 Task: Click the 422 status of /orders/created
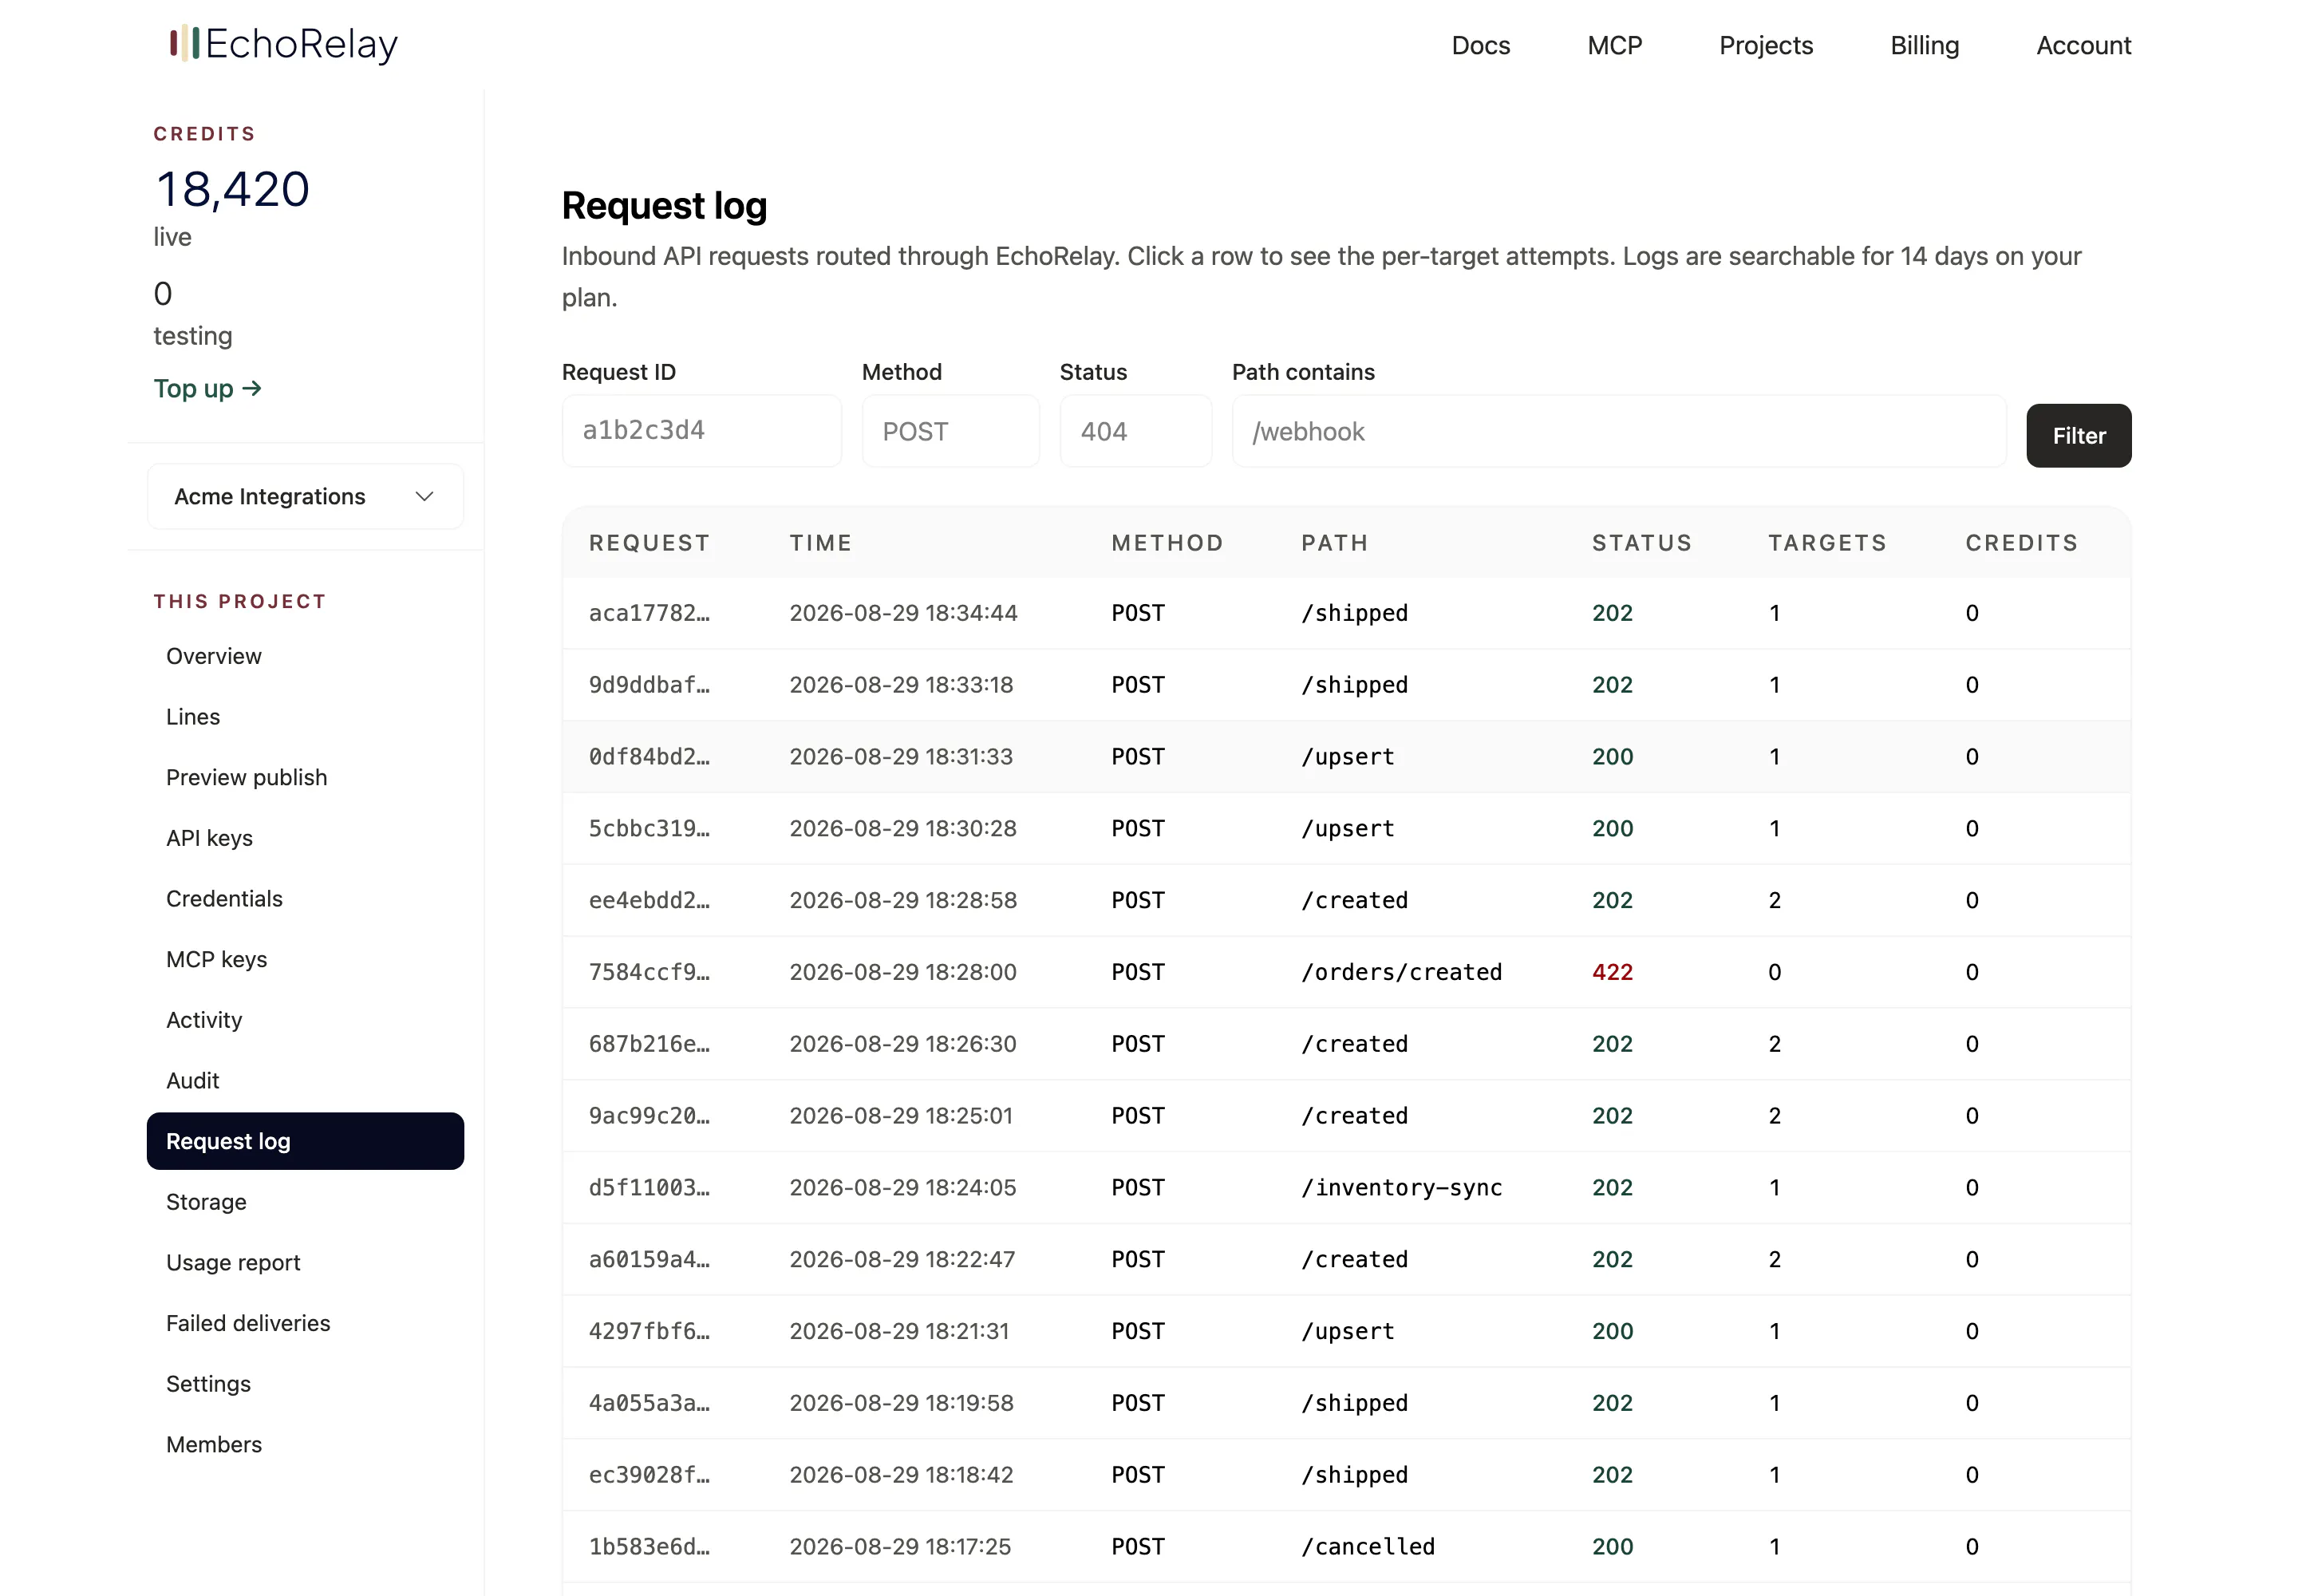1612,972
